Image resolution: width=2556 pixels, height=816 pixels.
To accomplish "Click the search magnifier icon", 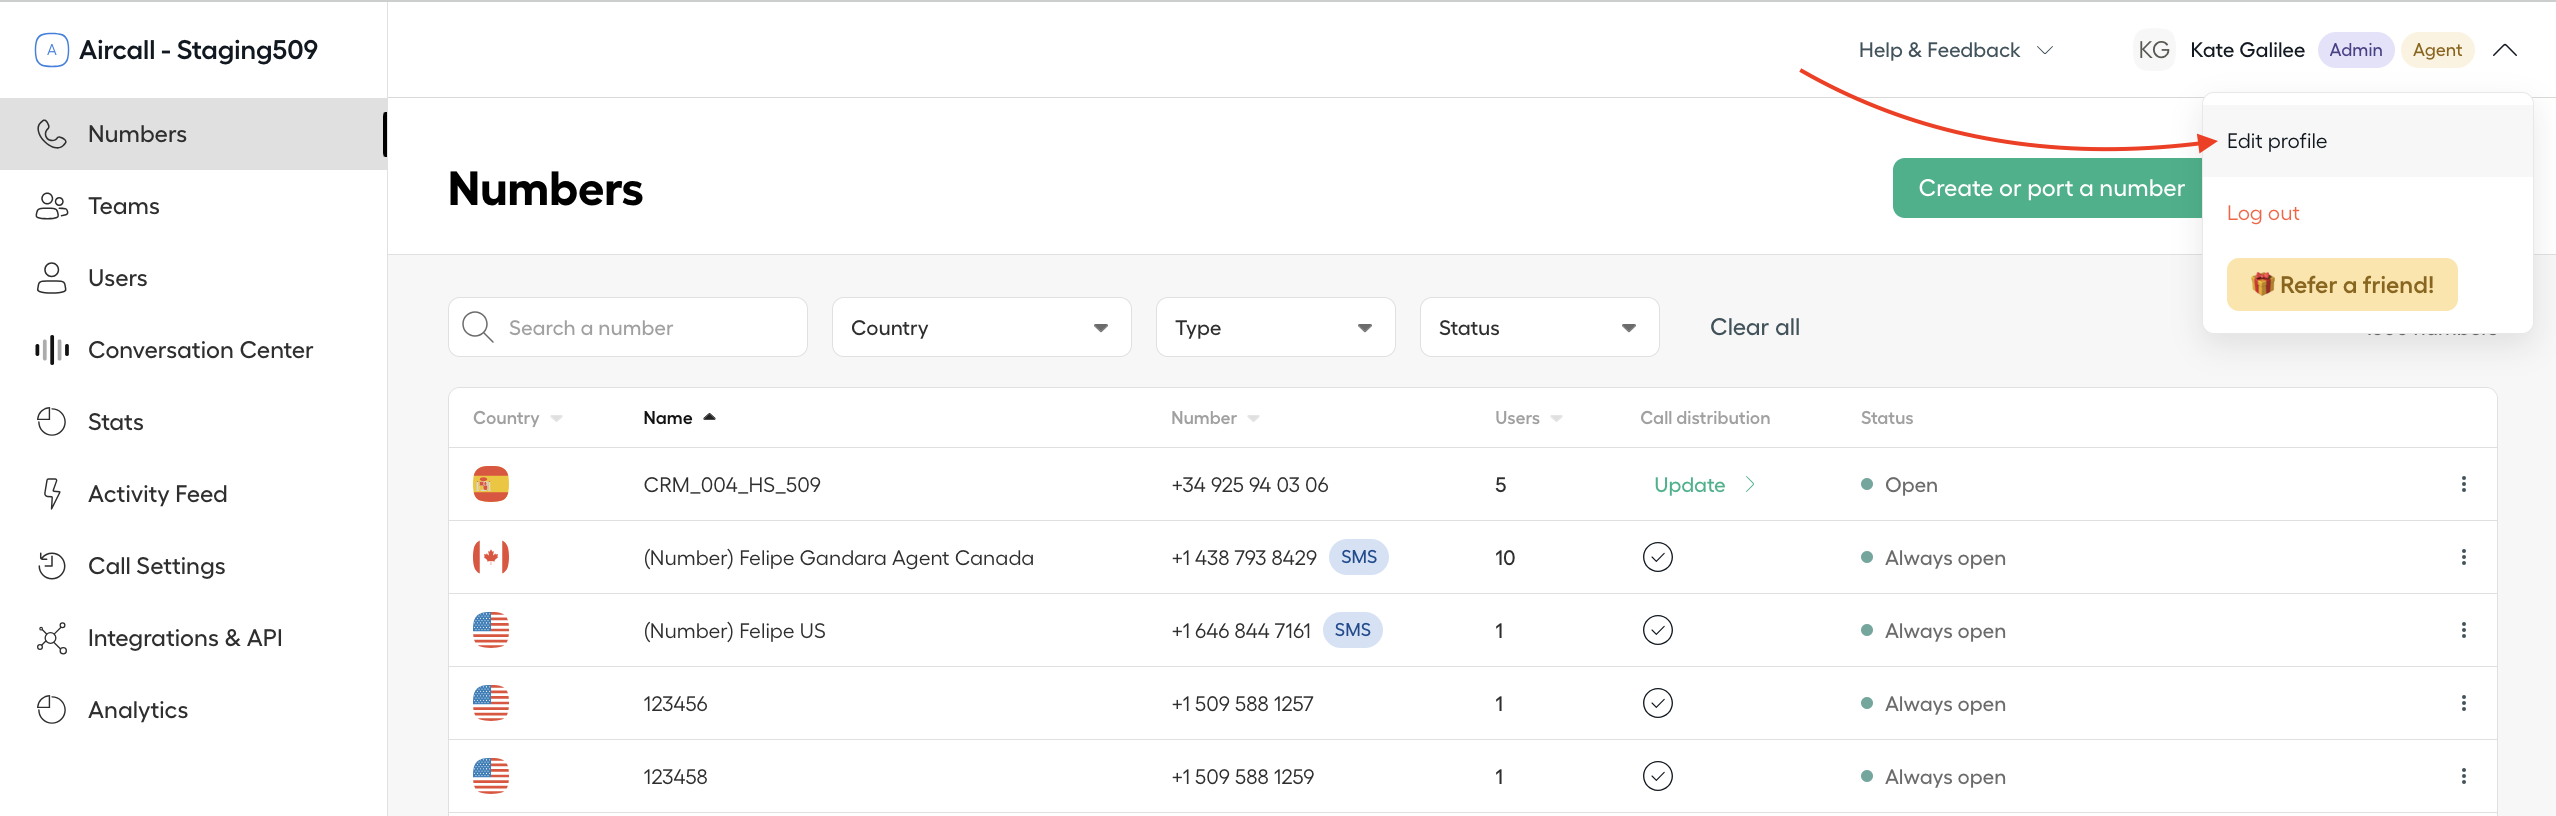I will point(478,327).
